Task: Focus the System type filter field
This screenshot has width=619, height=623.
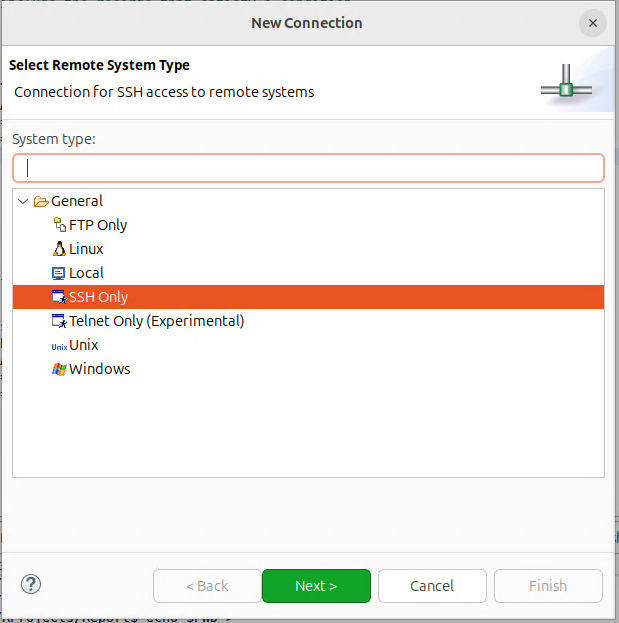Action: pyautogui.click(x=308, y=168)
